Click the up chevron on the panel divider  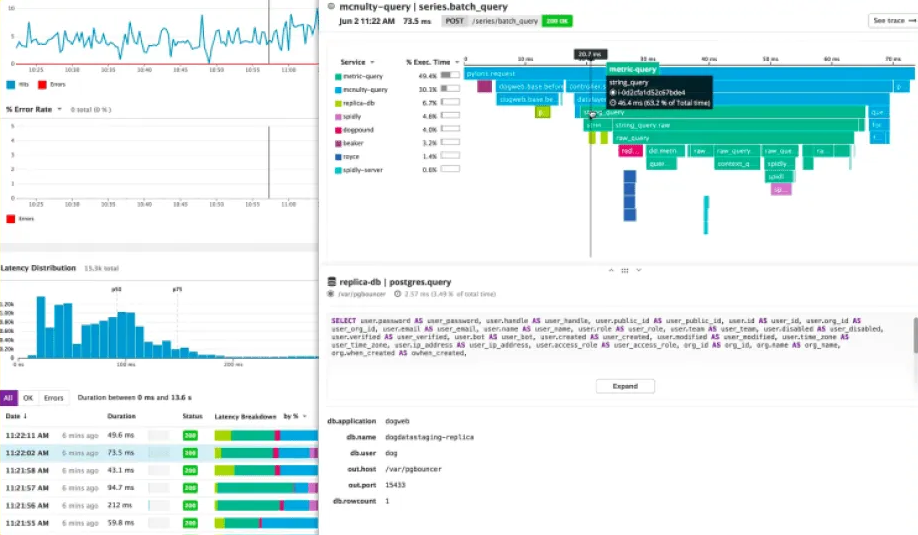click(x=611, y=270)
